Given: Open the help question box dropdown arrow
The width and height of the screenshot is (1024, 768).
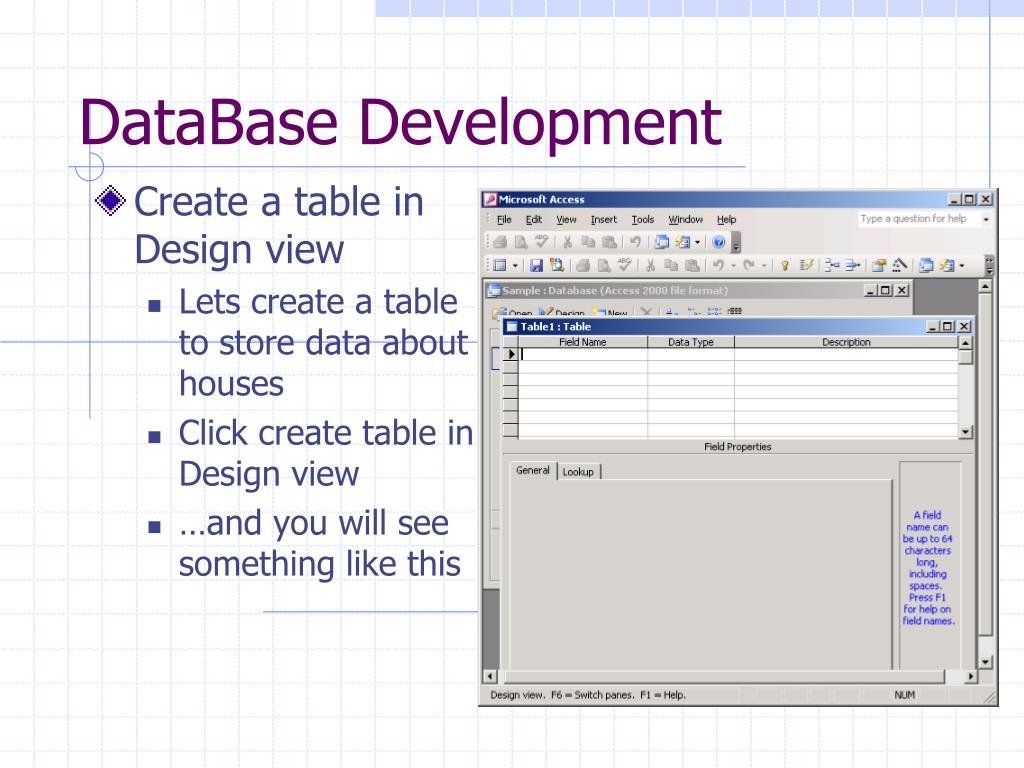Looking at the screenshot, I should [985, 219].
